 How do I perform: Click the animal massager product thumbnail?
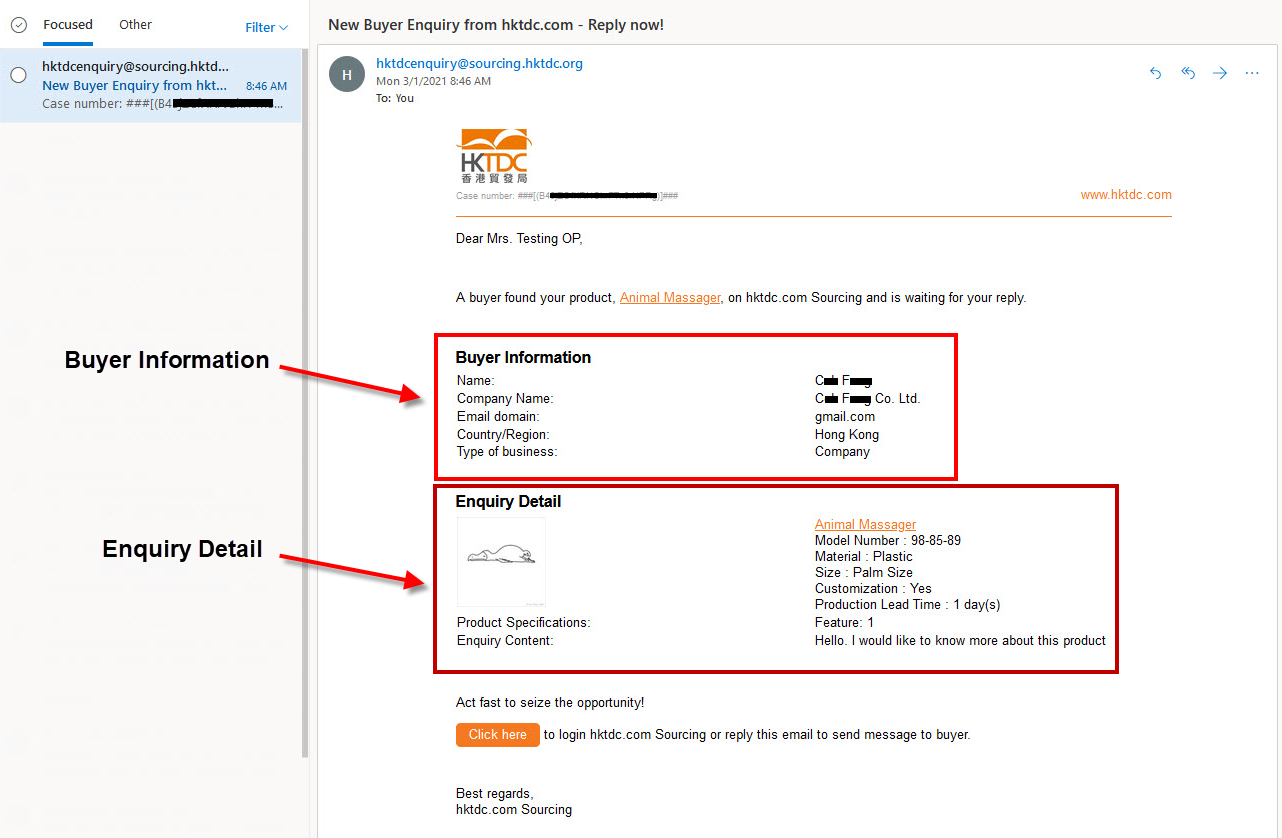(x=501, y=562)
